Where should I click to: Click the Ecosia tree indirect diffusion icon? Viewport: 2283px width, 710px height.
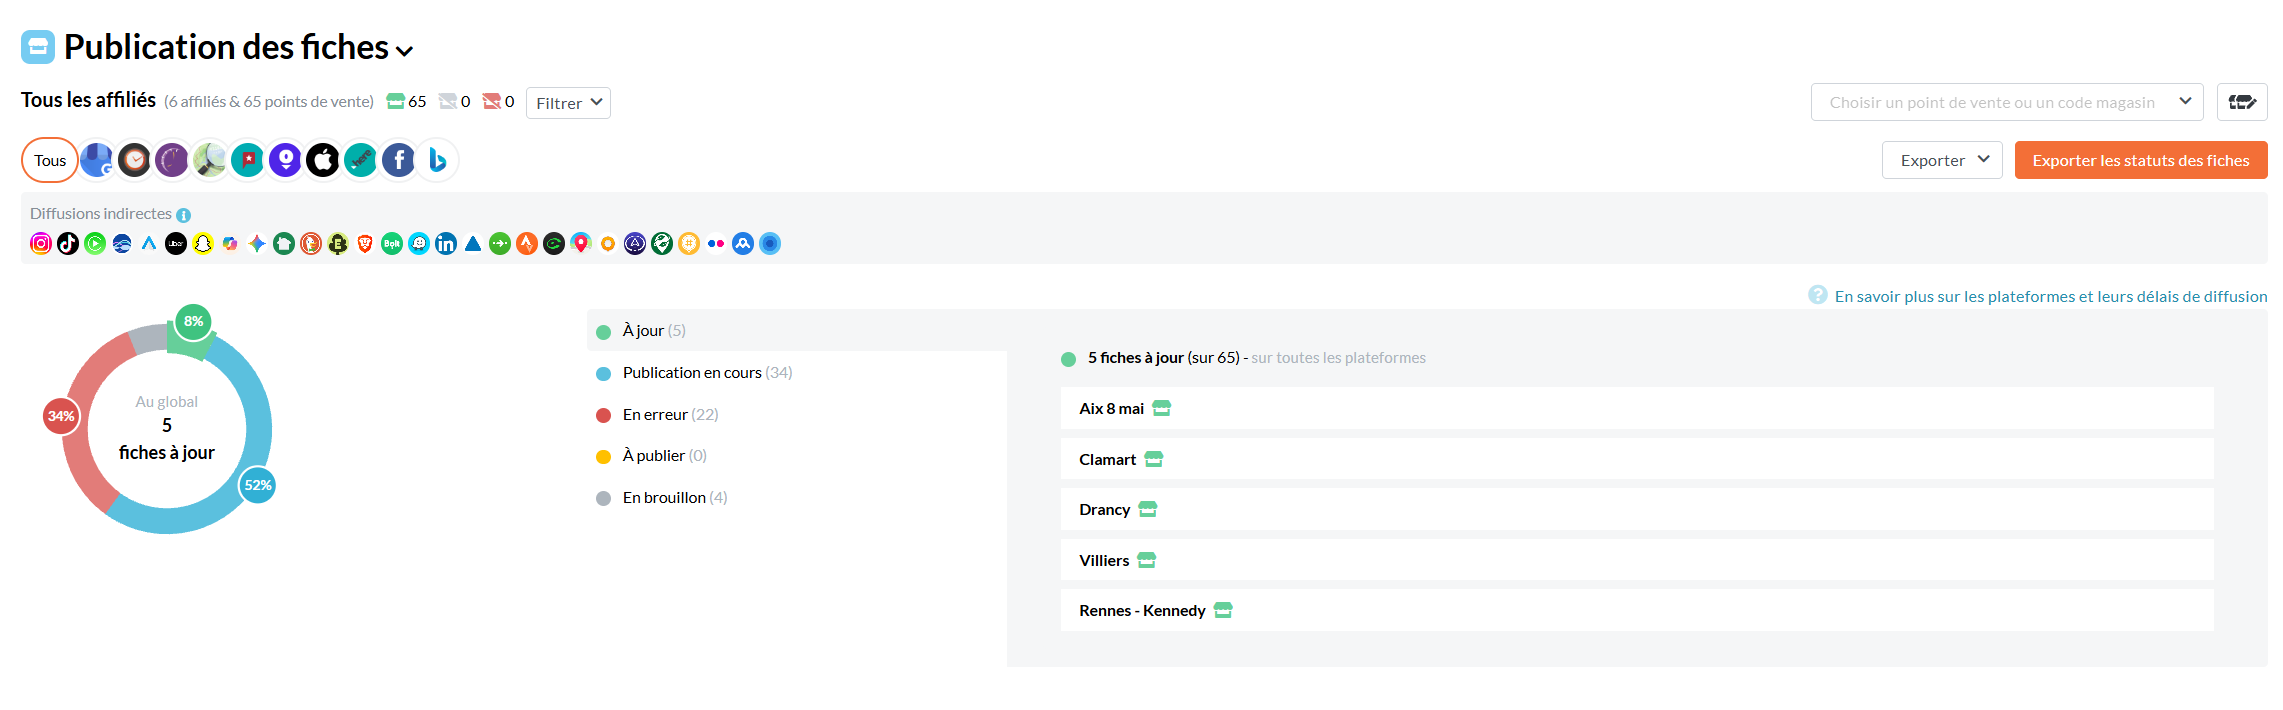point(338,243)
